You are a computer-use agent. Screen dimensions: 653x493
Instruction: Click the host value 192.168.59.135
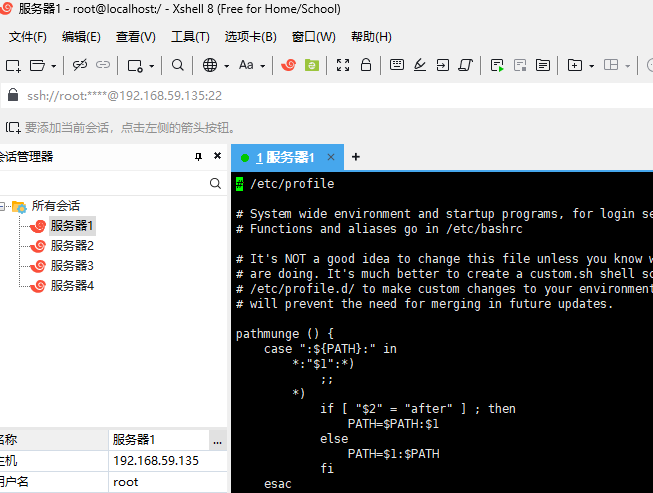(156, 461)
